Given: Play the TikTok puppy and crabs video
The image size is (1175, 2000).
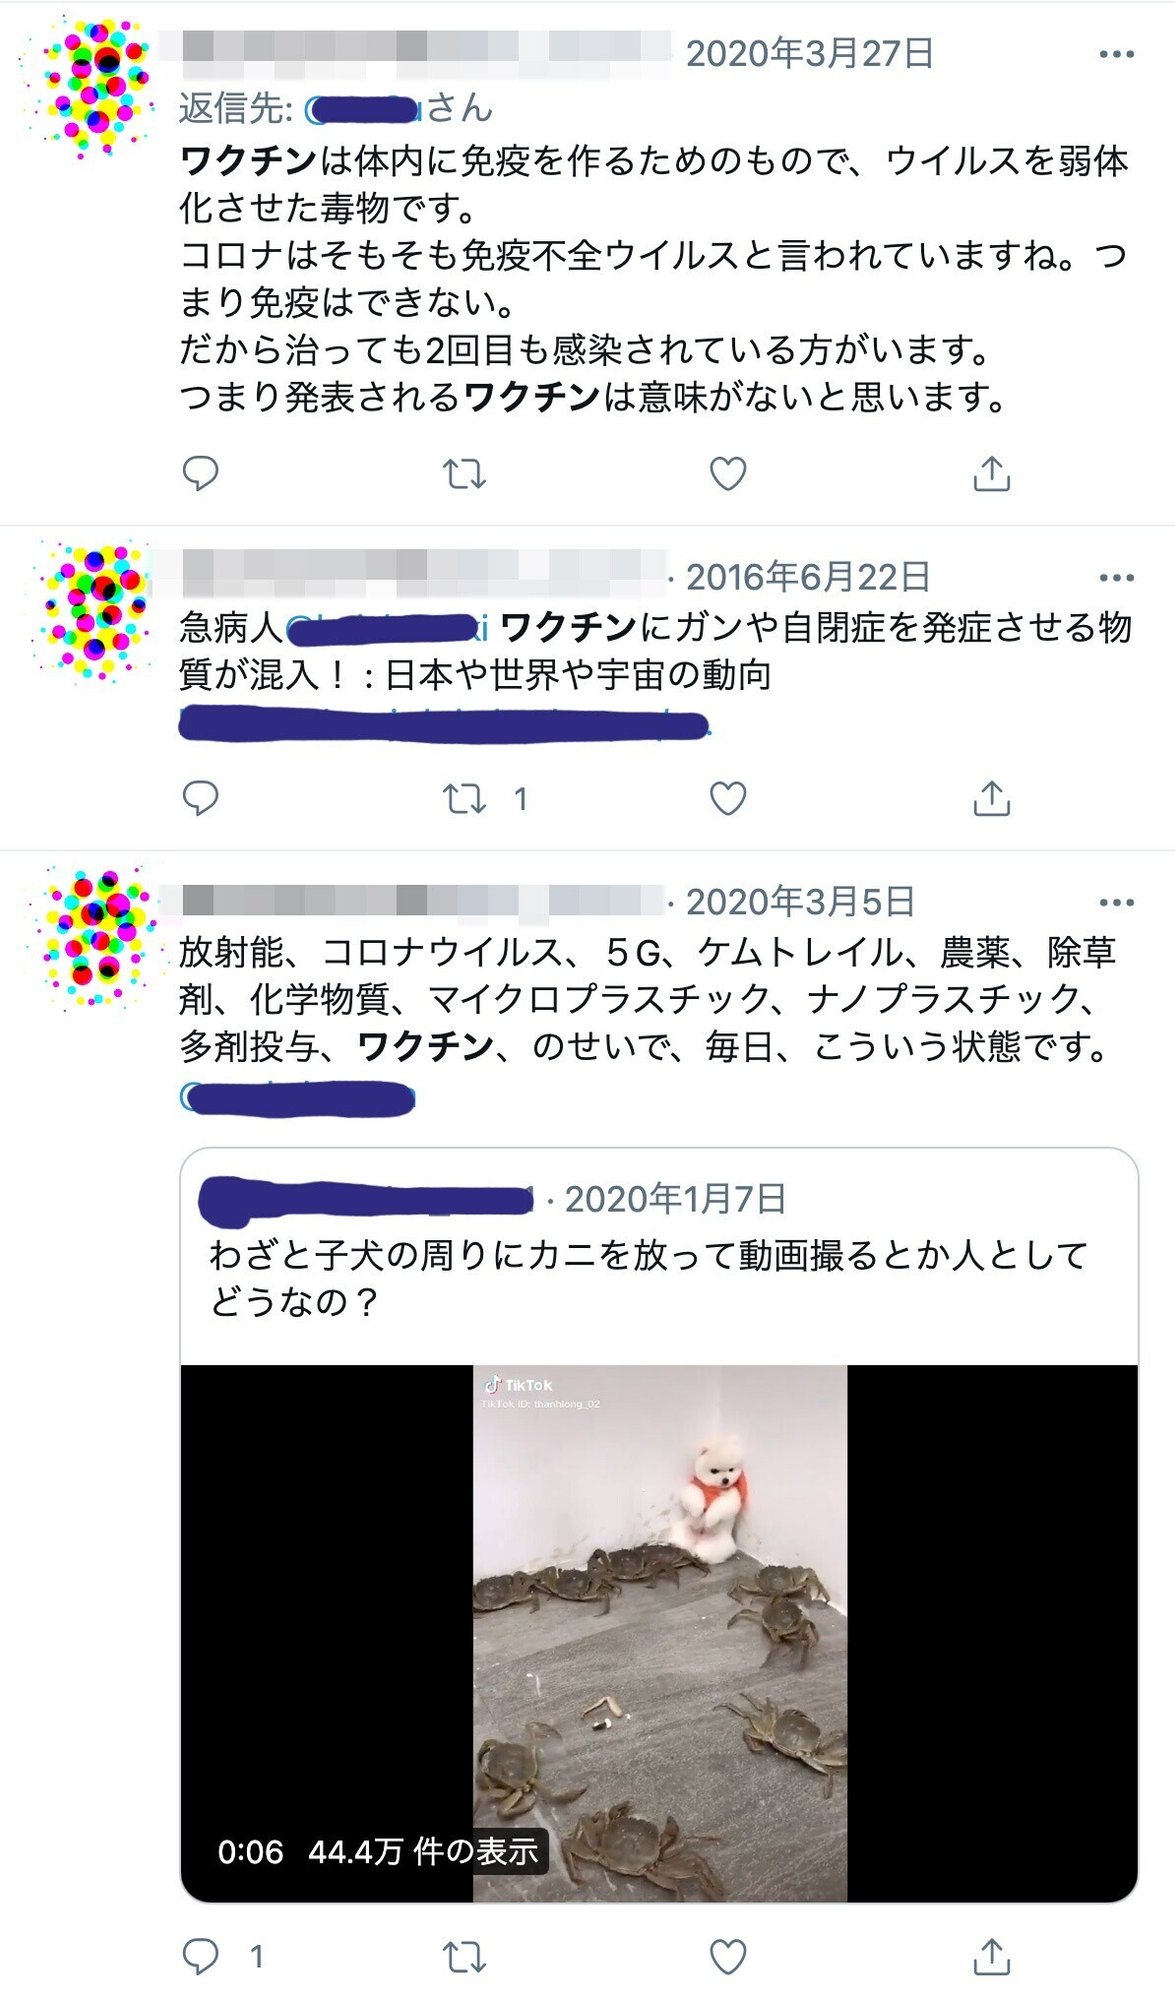Looking at the screenshot, I should point(659,1633).
